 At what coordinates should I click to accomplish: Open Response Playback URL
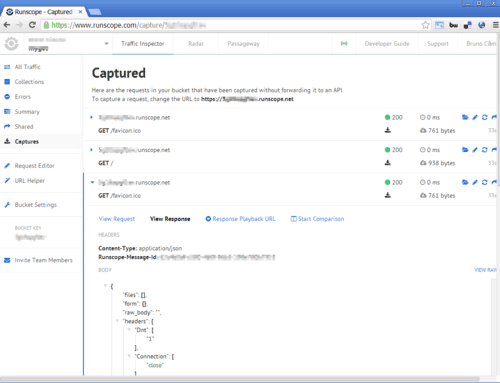pos(240,219)
